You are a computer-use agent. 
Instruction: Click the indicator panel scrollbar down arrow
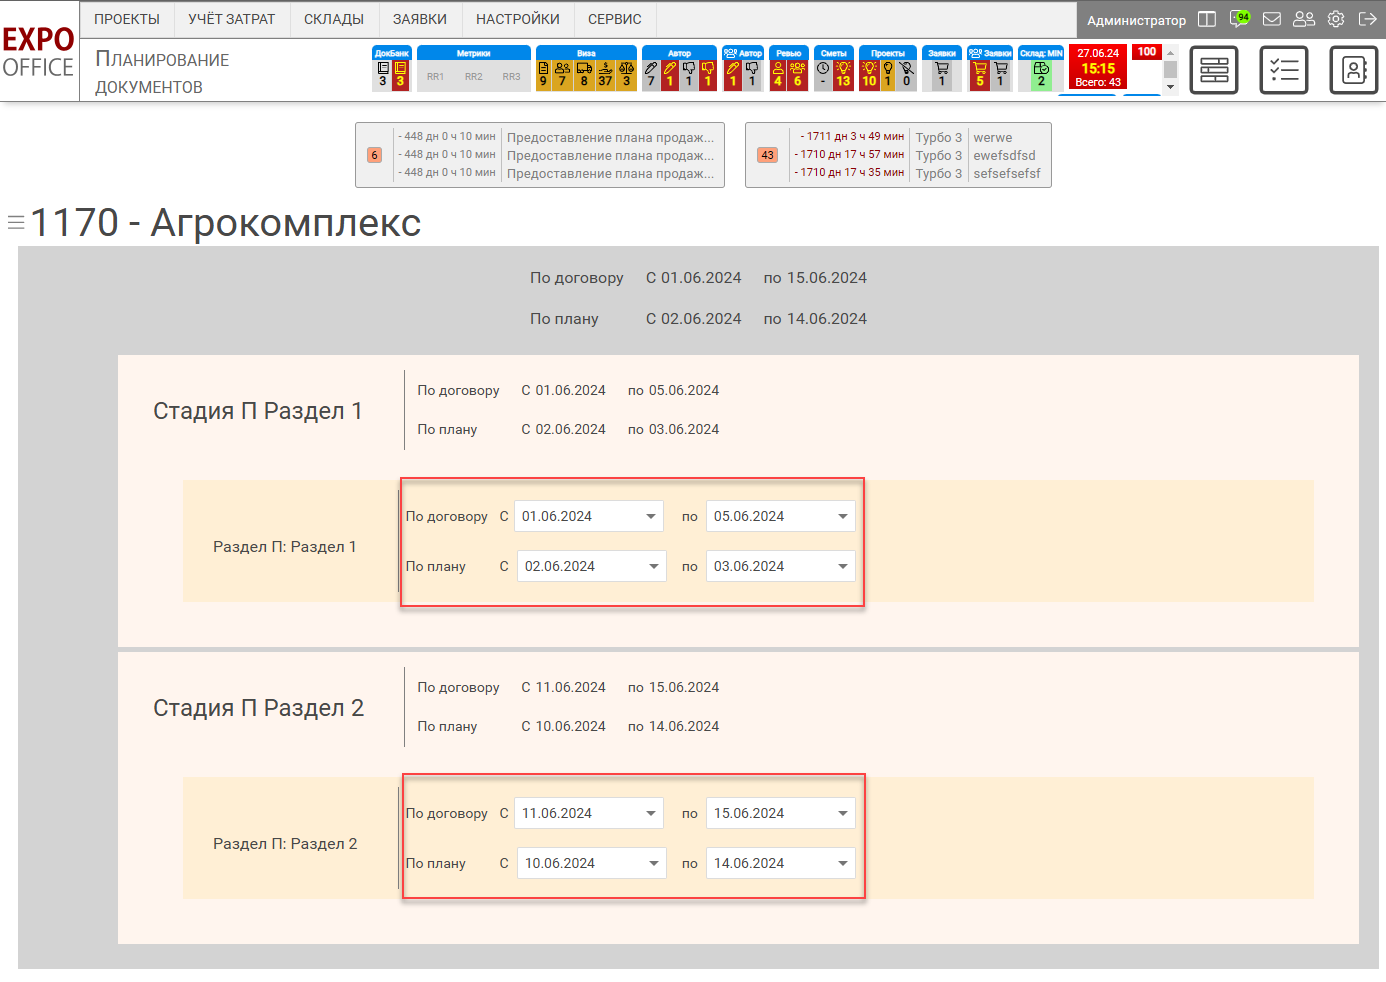1170,87
